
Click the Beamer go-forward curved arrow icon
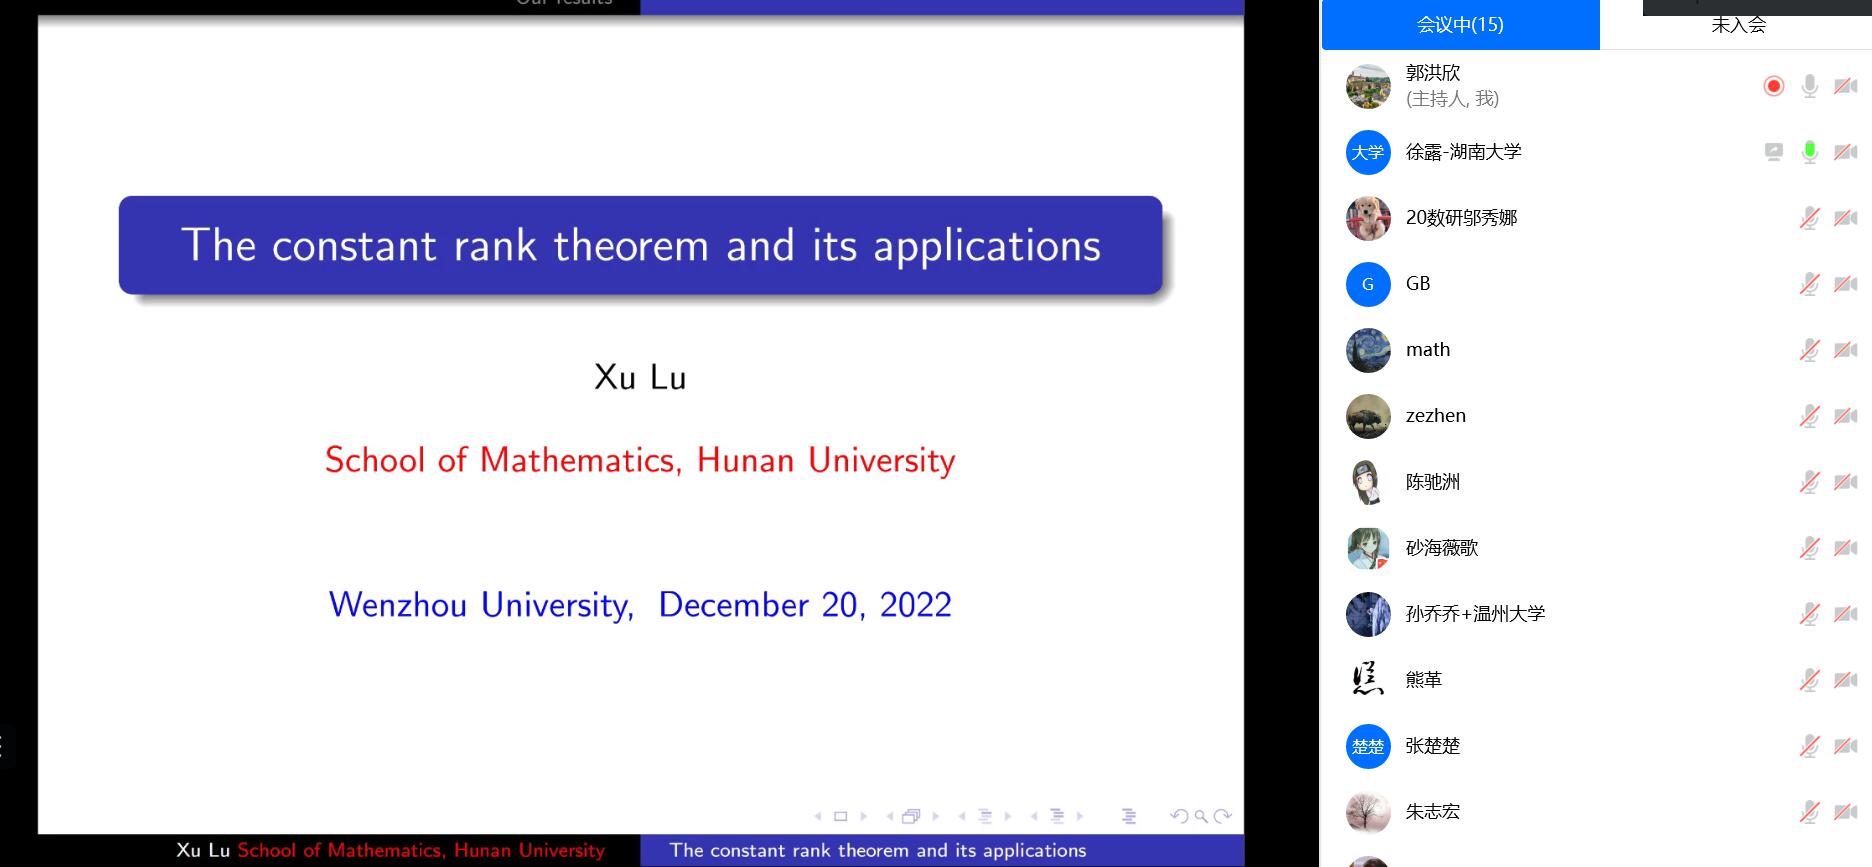tap(1222, 816)
